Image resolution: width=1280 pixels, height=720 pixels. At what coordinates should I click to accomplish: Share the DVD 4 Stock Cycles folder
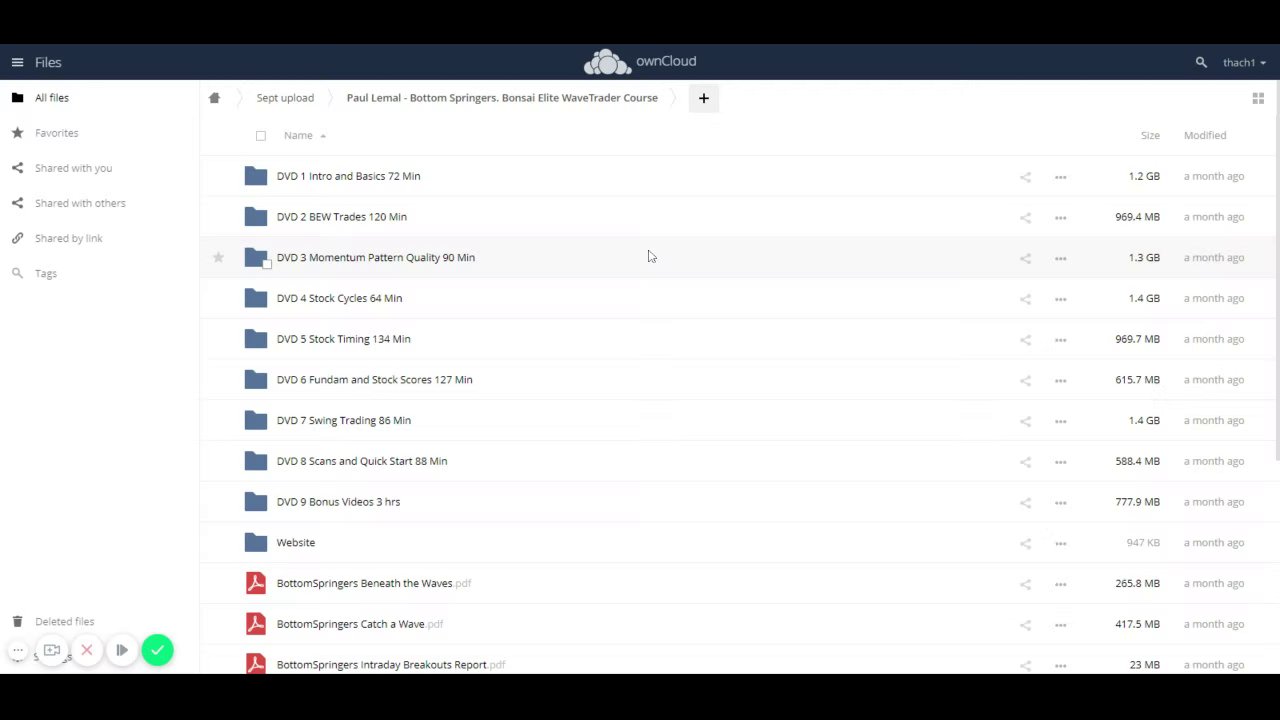point(1025,299)
